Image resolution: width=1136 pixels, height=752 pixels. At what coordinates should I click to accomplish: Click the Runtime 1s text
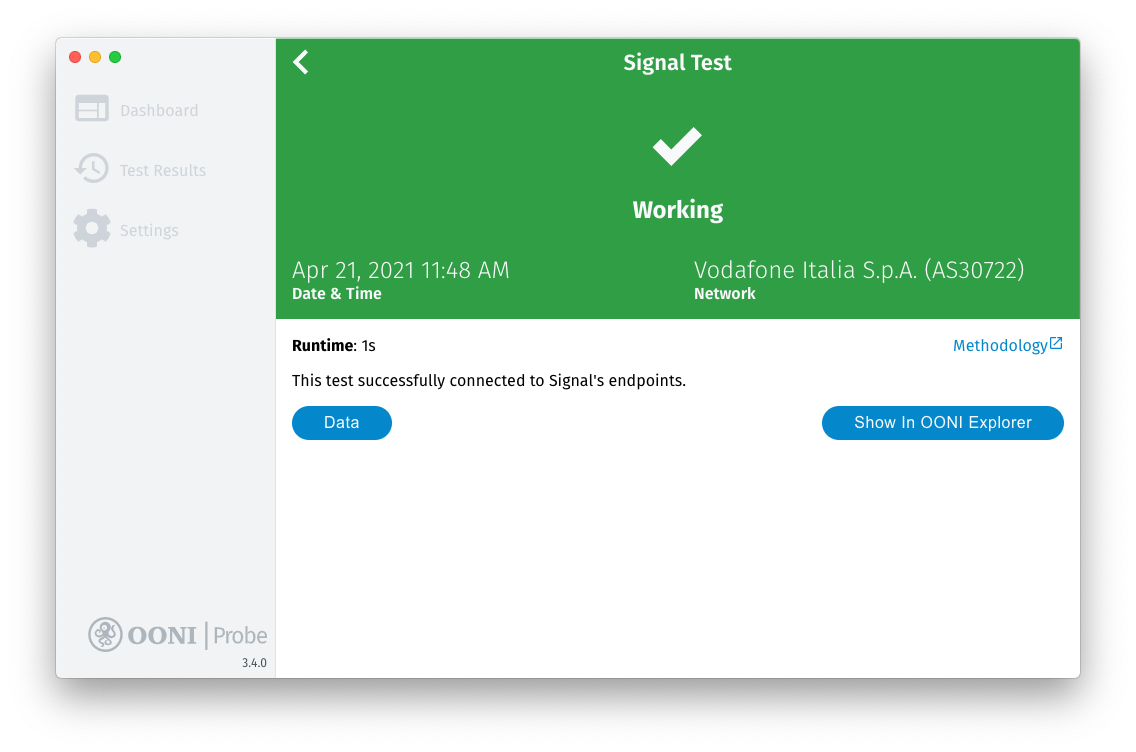pyautogui.click(x=334, y=346)
